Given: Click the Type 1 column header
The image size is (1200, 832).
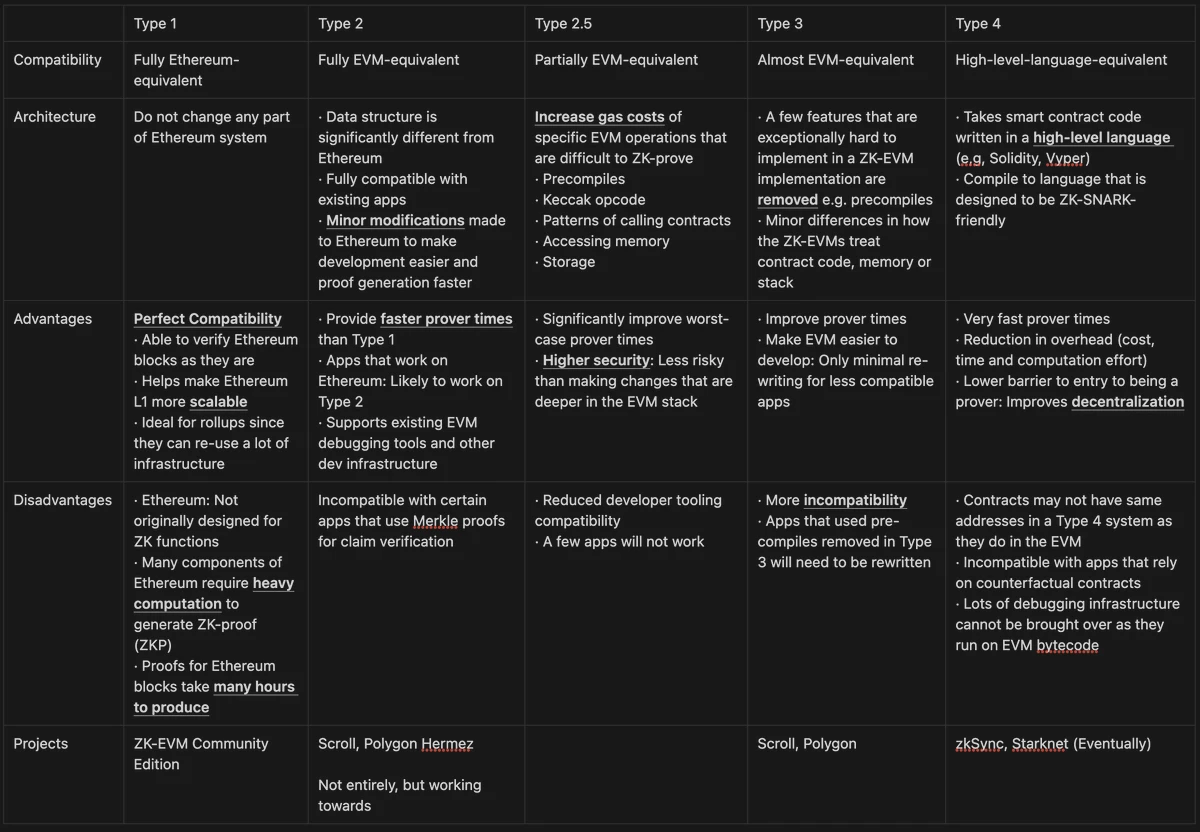Looking at the screenshot, I should click(x=156, y=23).
